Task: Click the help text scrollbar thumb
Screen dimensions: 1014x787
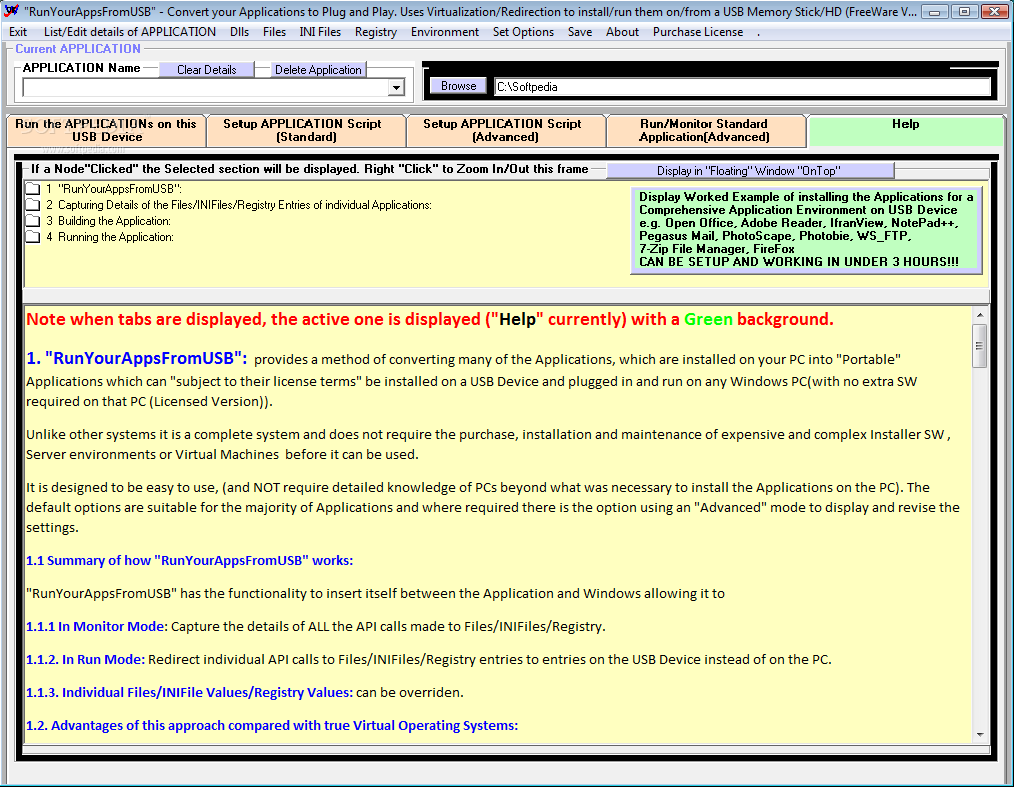Action: [x=980, y=345]
